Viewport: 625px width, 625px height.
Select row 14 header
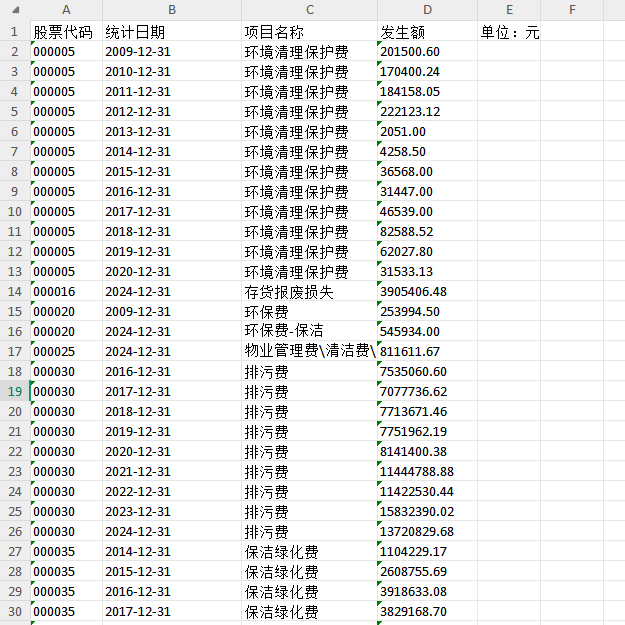(x=15, y=291)
